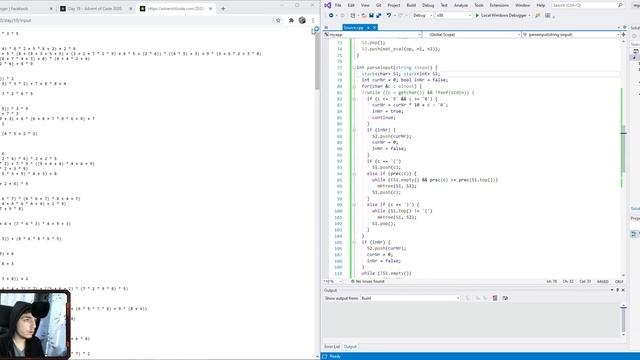Expand the Local Windows Debugger dropdown arrow
Screen dimensions: 640x360
pyautogui.click(x=529, y=15)
